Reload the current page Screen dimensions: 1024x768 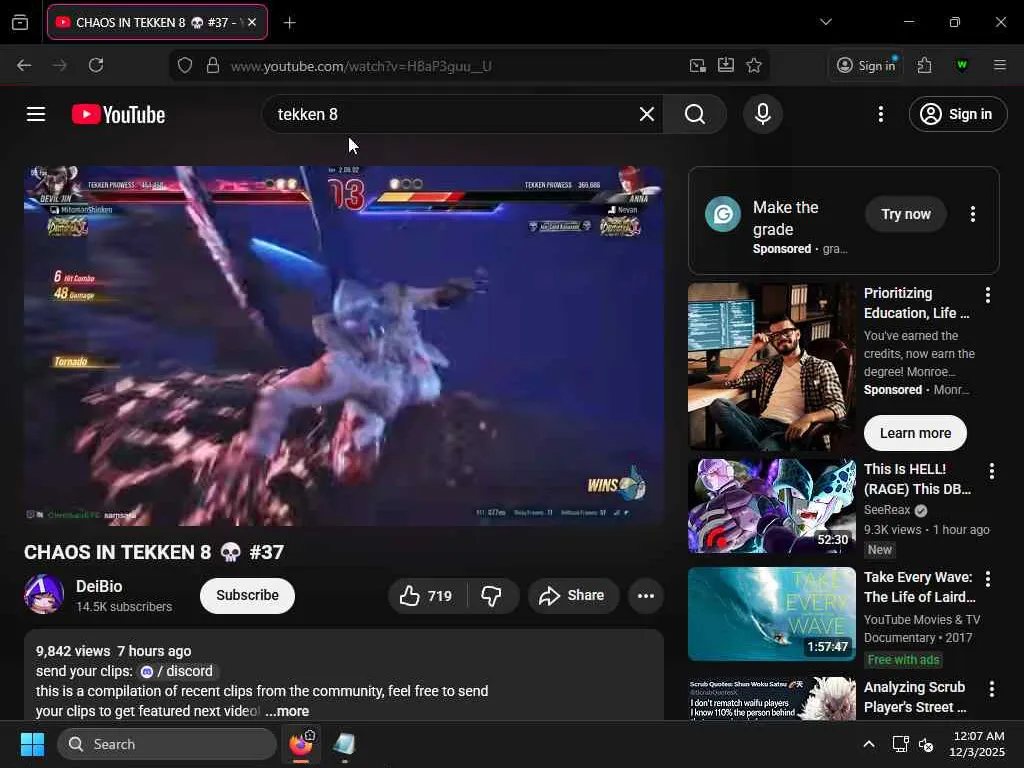[96, 65]
